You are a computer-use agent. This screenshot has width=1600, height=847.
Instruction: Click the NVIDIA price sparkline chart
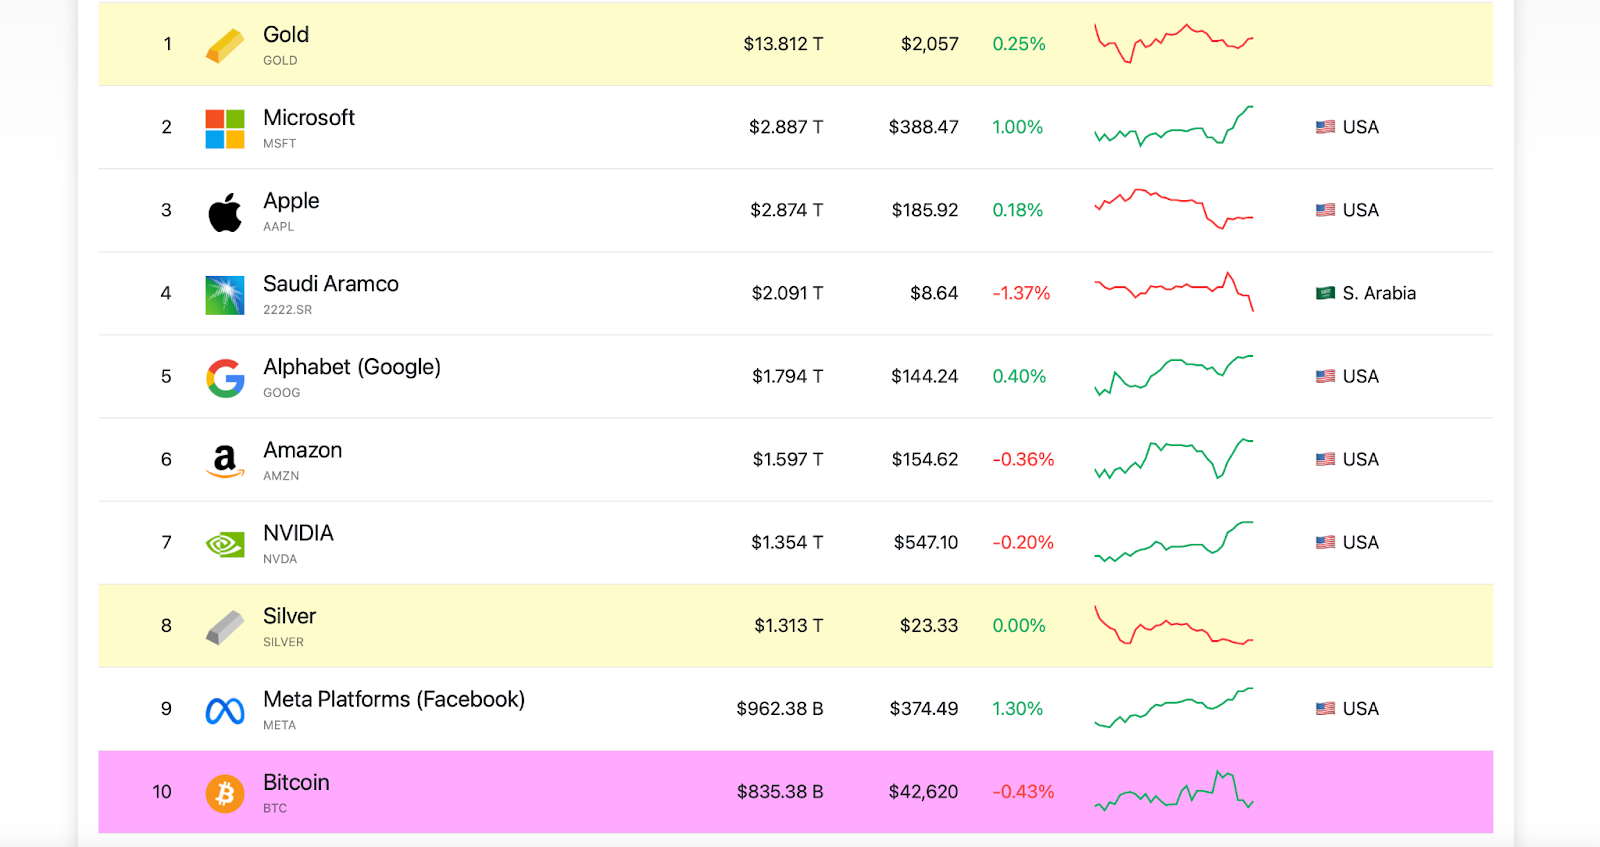tap(1174, 541)
